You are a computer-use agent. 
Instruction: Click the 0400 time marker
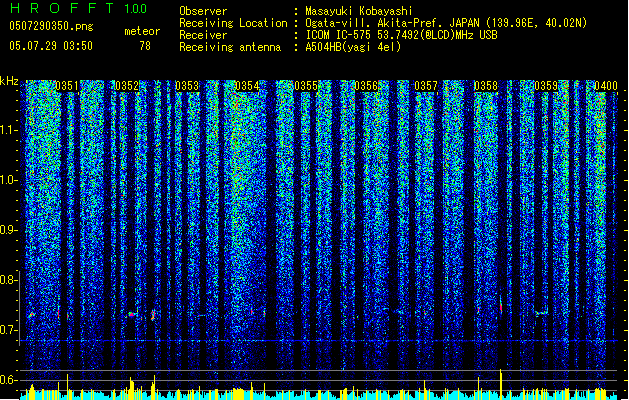pyautogui.click(x=606, y=86)
